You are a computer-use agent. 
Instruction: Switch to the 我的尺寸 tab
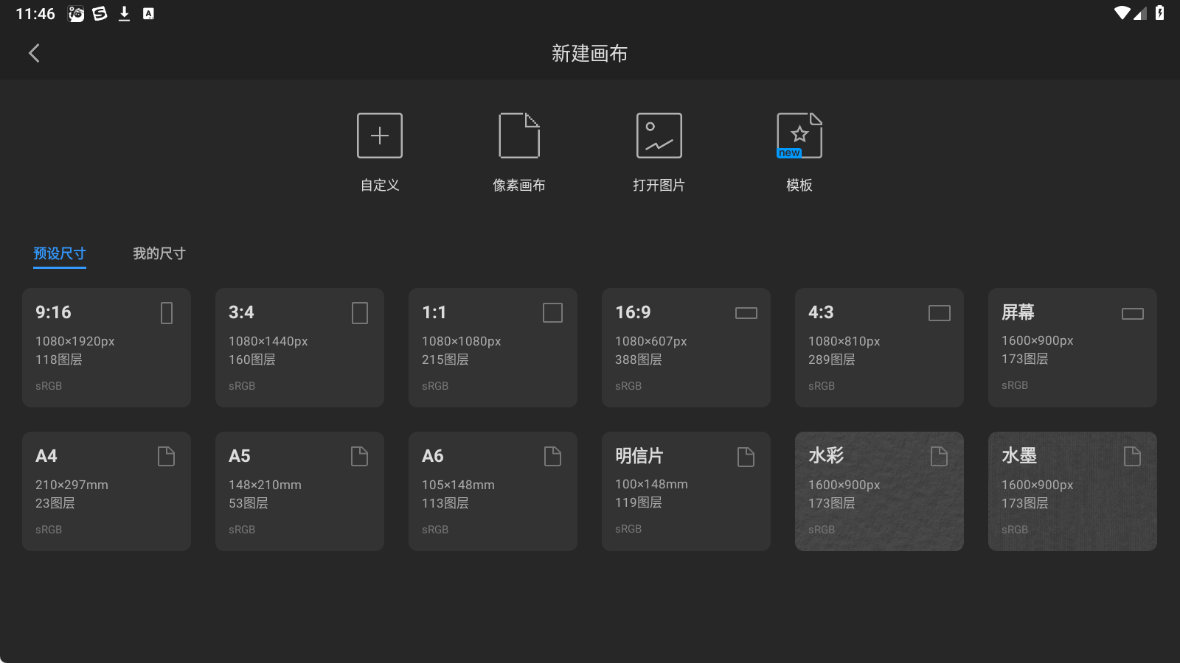point(157,253)
